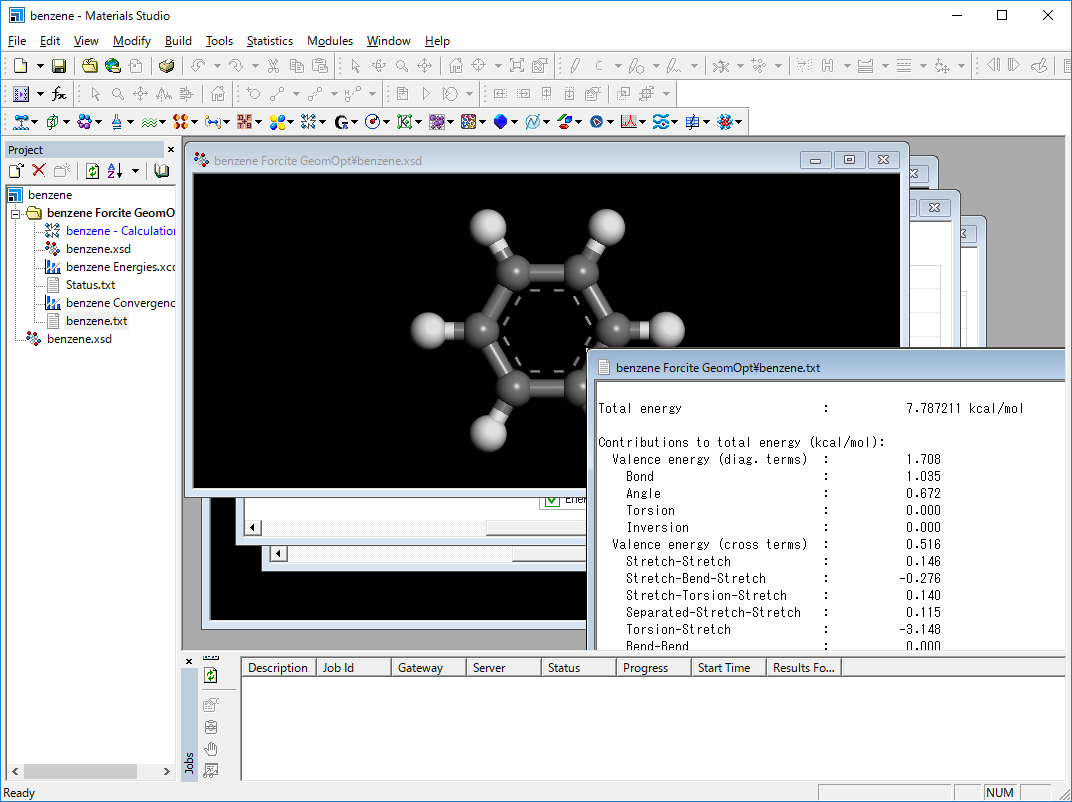
Task: Click the Project panel horizontal scrollbar
Action: coord(80,772)
